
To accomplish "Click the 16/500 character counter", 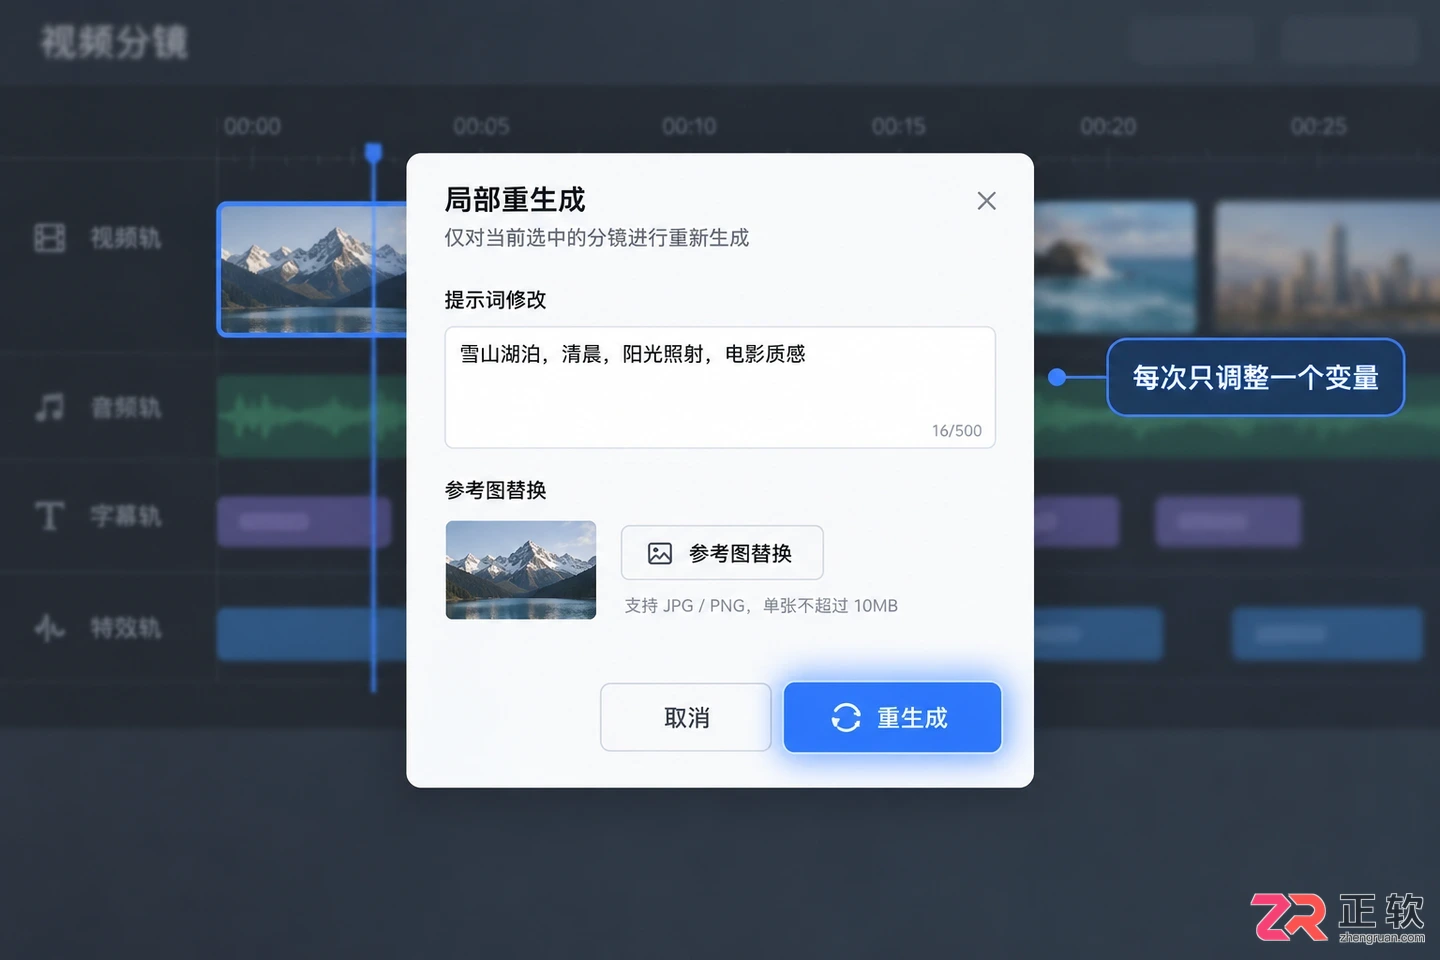I will pos(957,431).
